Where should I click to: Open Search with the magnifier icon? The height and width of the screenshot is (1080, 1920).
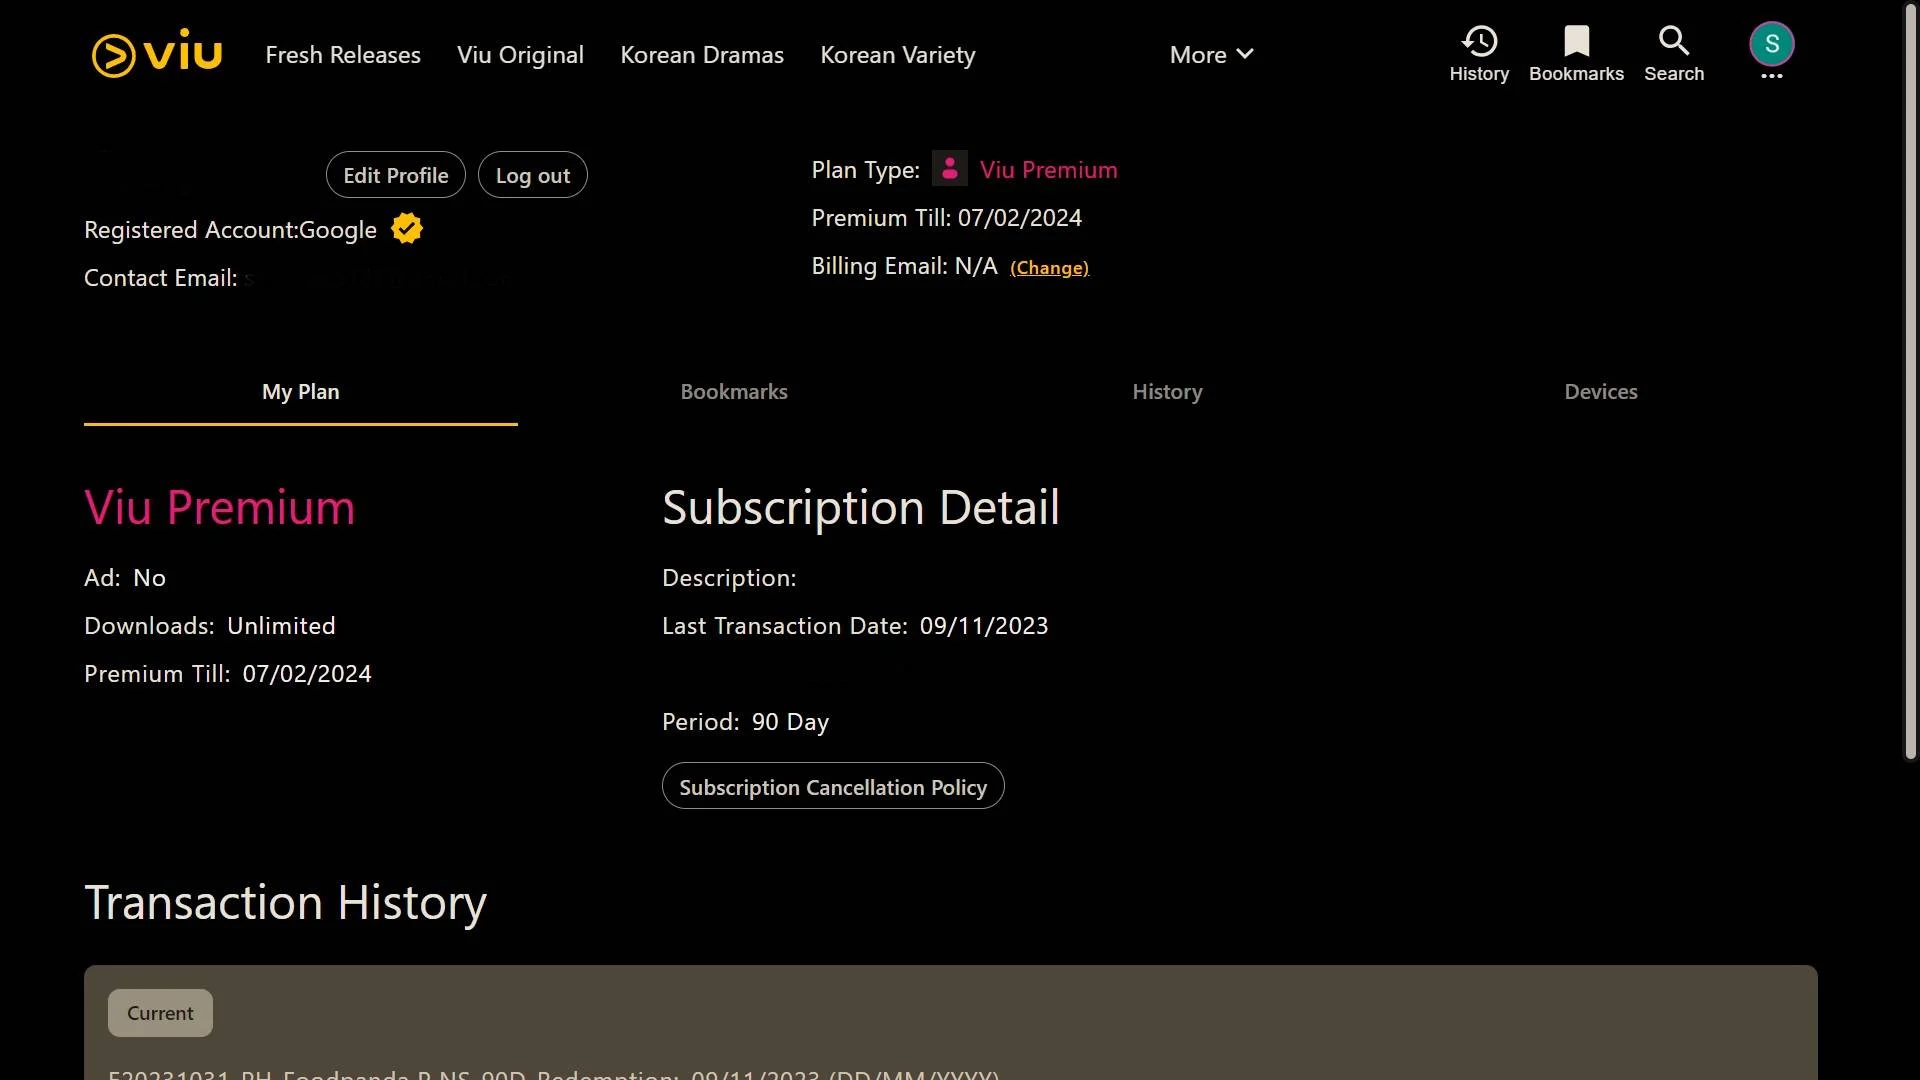(1674, 41)
